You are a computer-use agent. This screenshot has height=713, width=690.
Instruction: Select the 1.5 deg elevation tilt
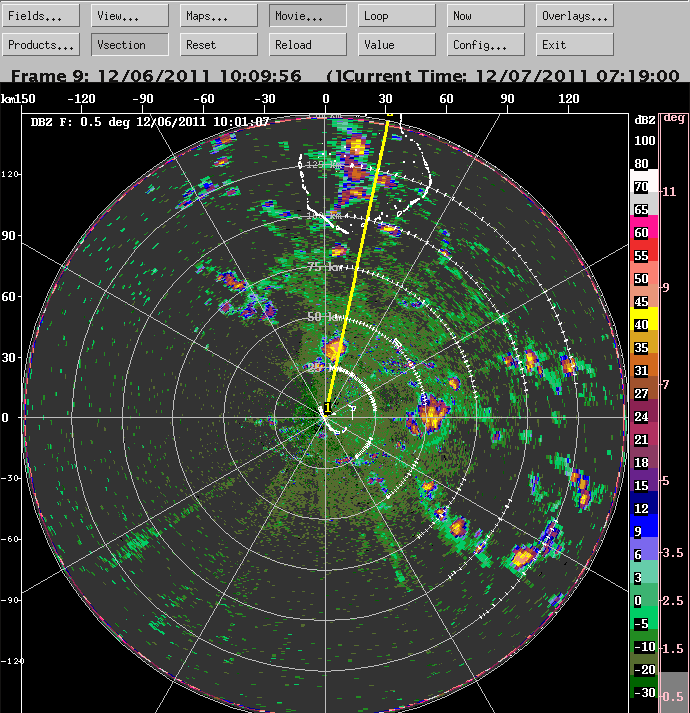click(x=674, y=648)
